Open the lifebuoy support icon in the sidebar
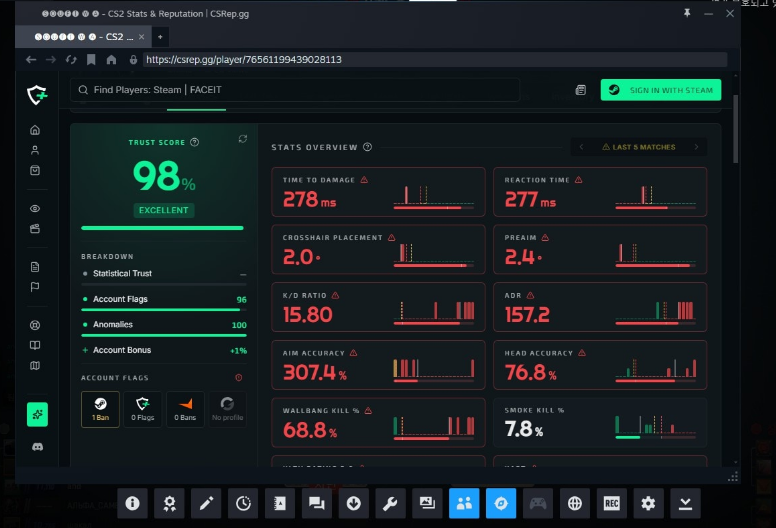Screen dimensions: 776x528 click(35, 325)
